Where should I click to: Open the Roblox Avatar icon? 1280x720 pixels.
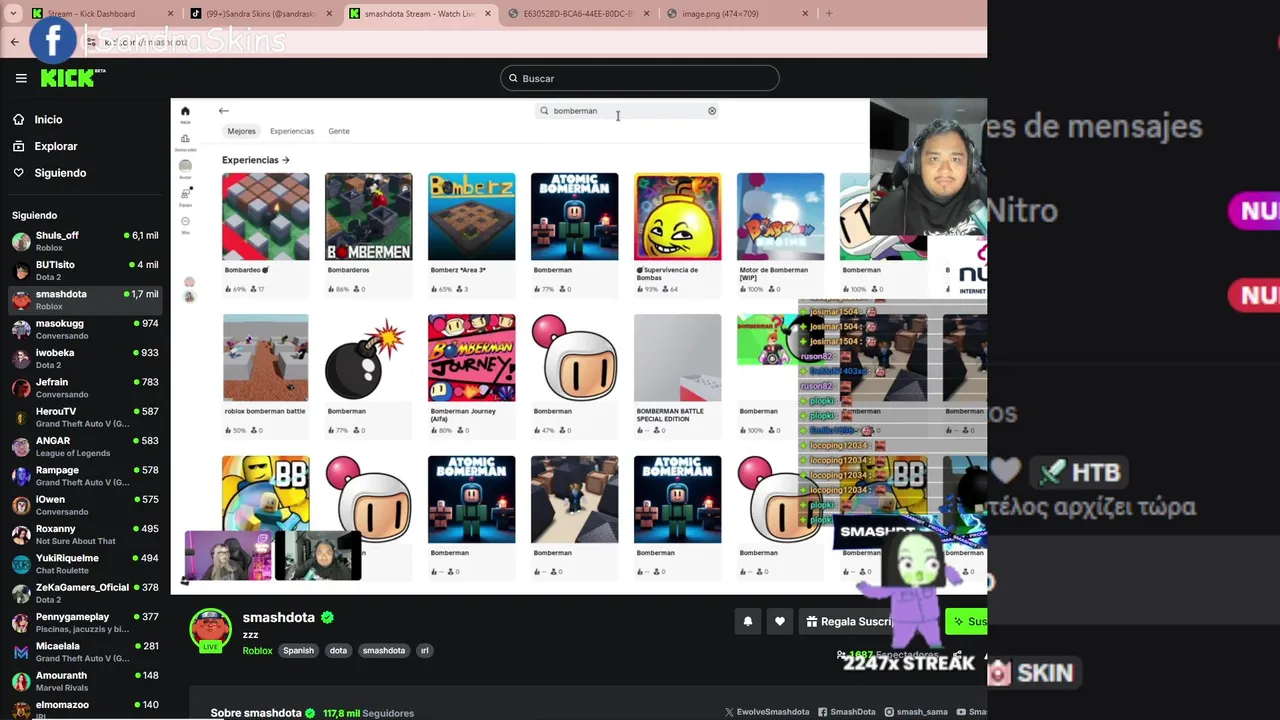coord(185,165)
